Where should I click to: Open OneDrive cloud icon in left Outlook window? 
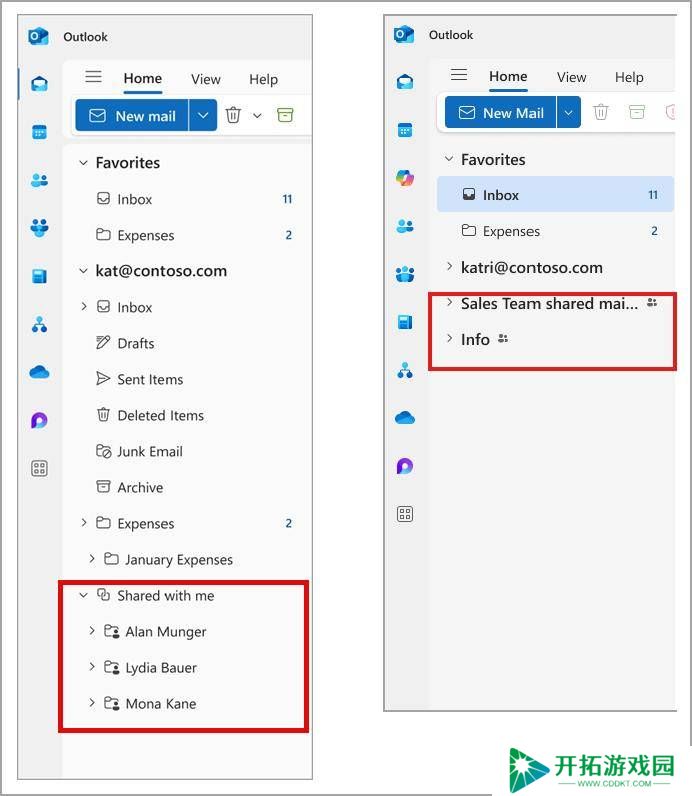coord(39,372)
